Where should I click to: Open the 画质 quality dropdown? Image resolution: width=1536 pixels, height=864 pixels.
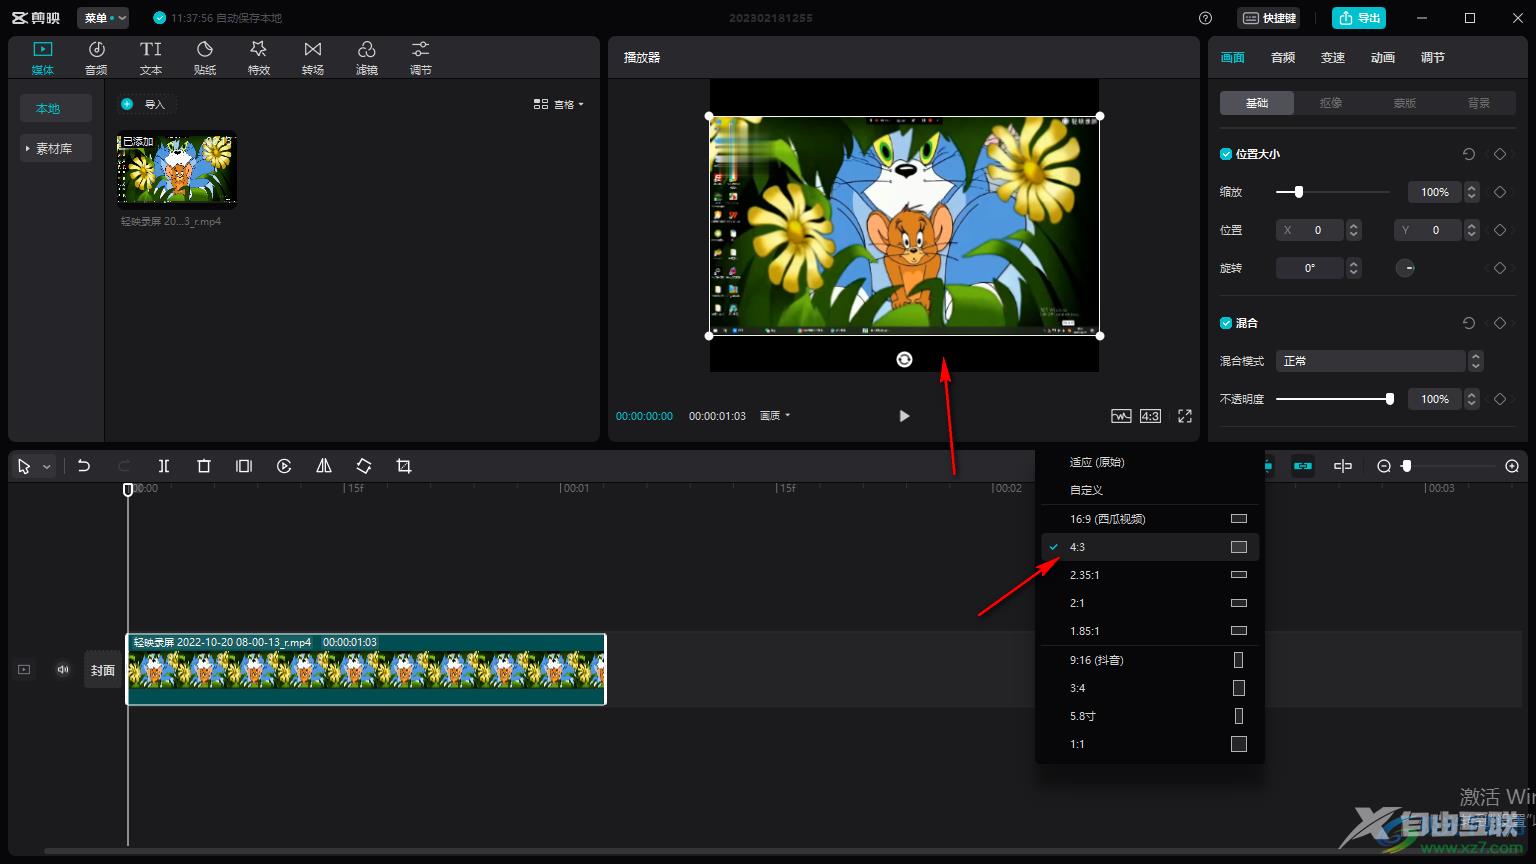775,416
